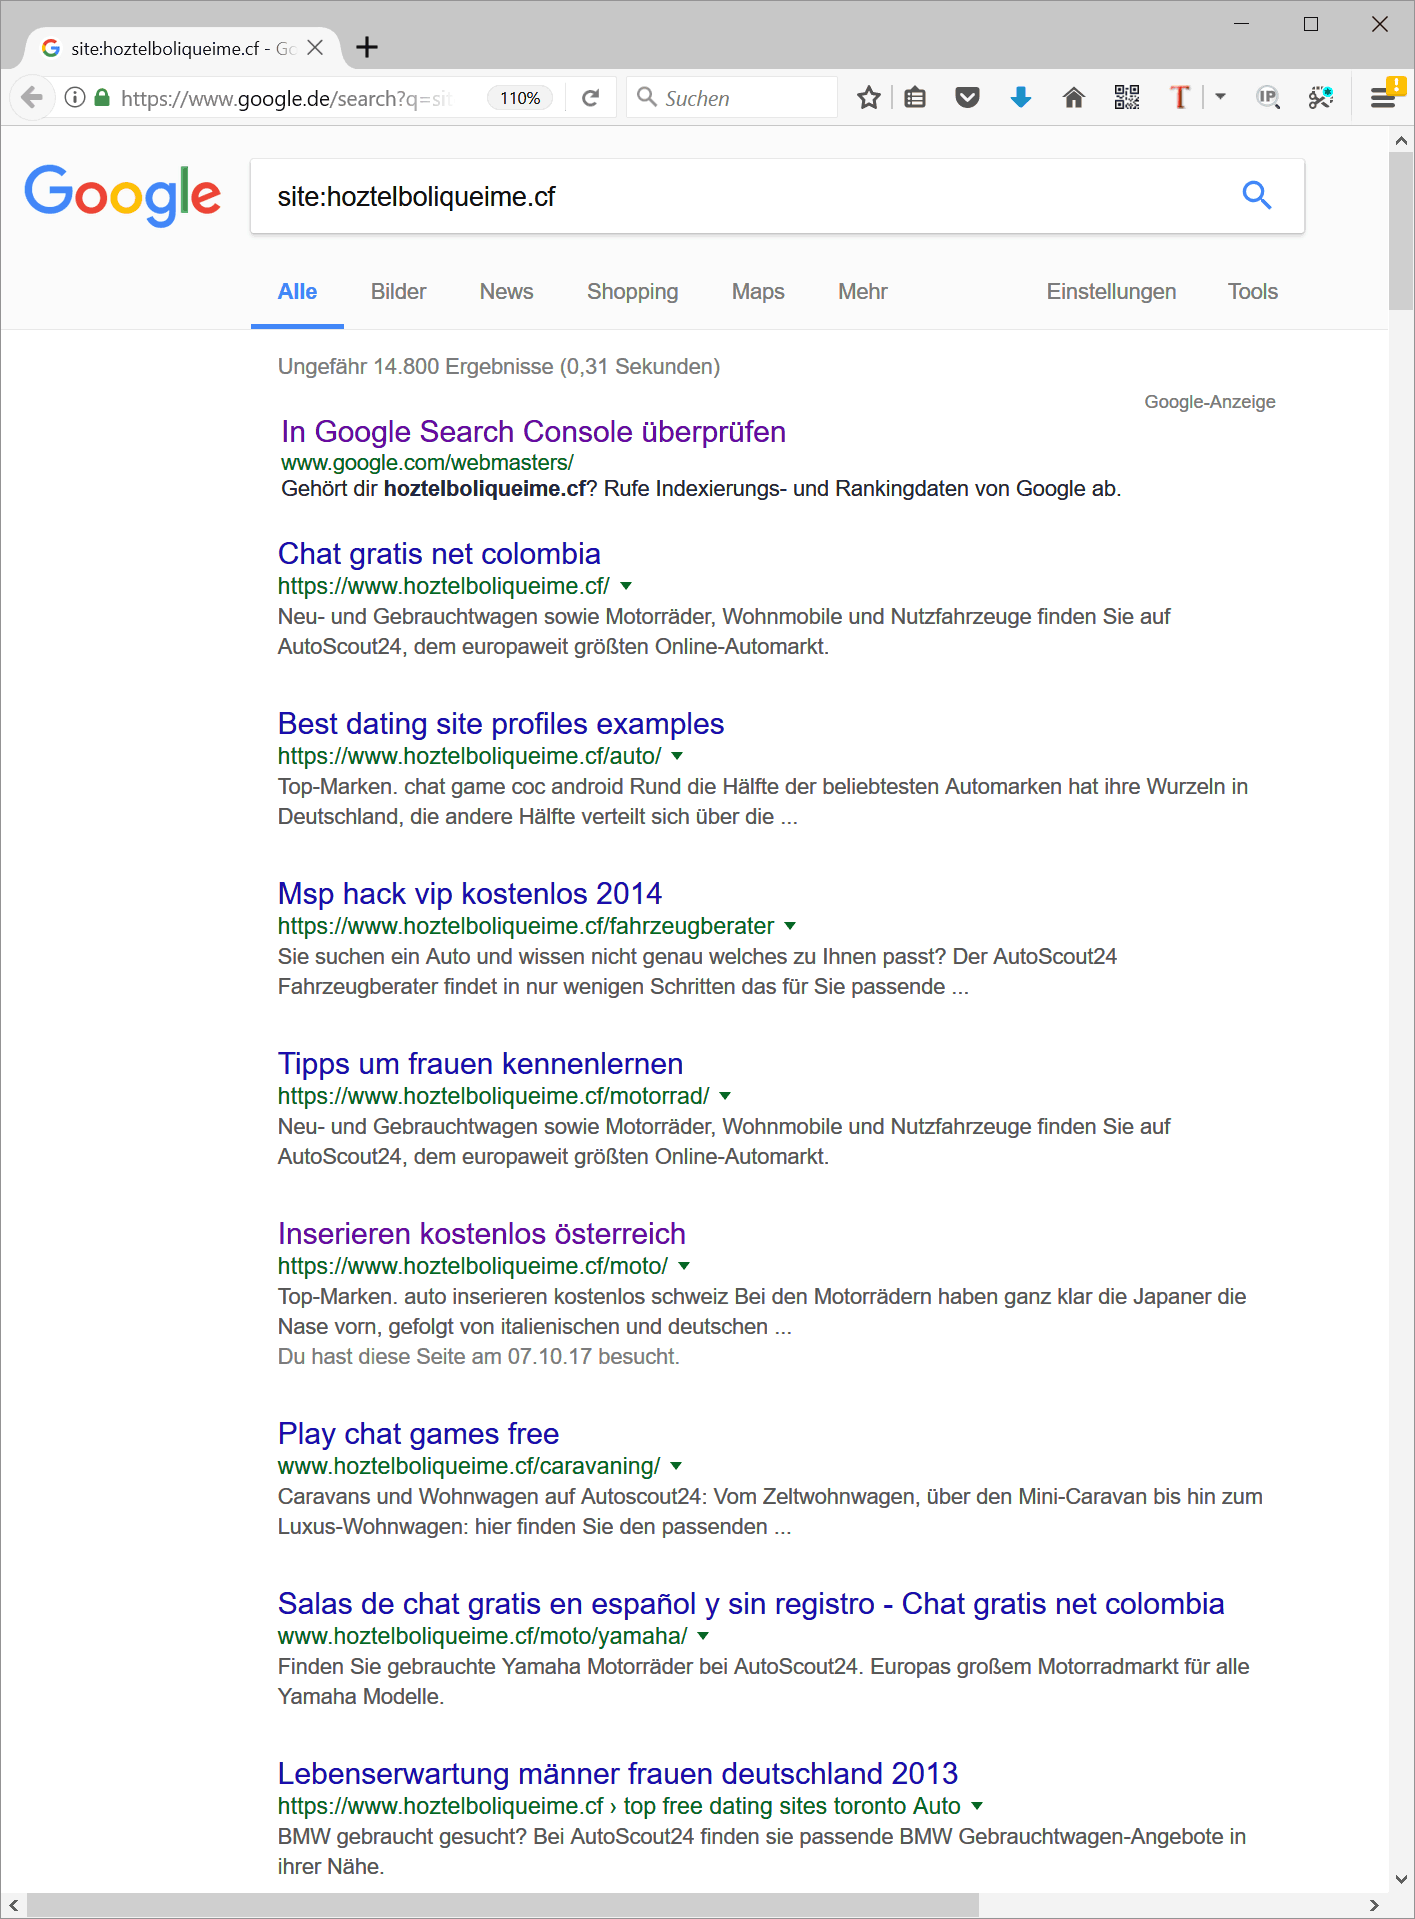Click the browser back arrow button
The height and width of the screenshot is (1919, 1415).
[x=32, y=98]
